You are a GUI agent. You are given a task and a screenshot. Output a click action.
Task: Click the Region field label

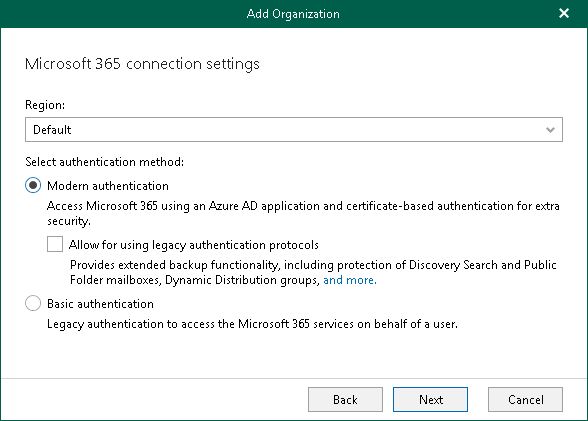coord(45,105)
